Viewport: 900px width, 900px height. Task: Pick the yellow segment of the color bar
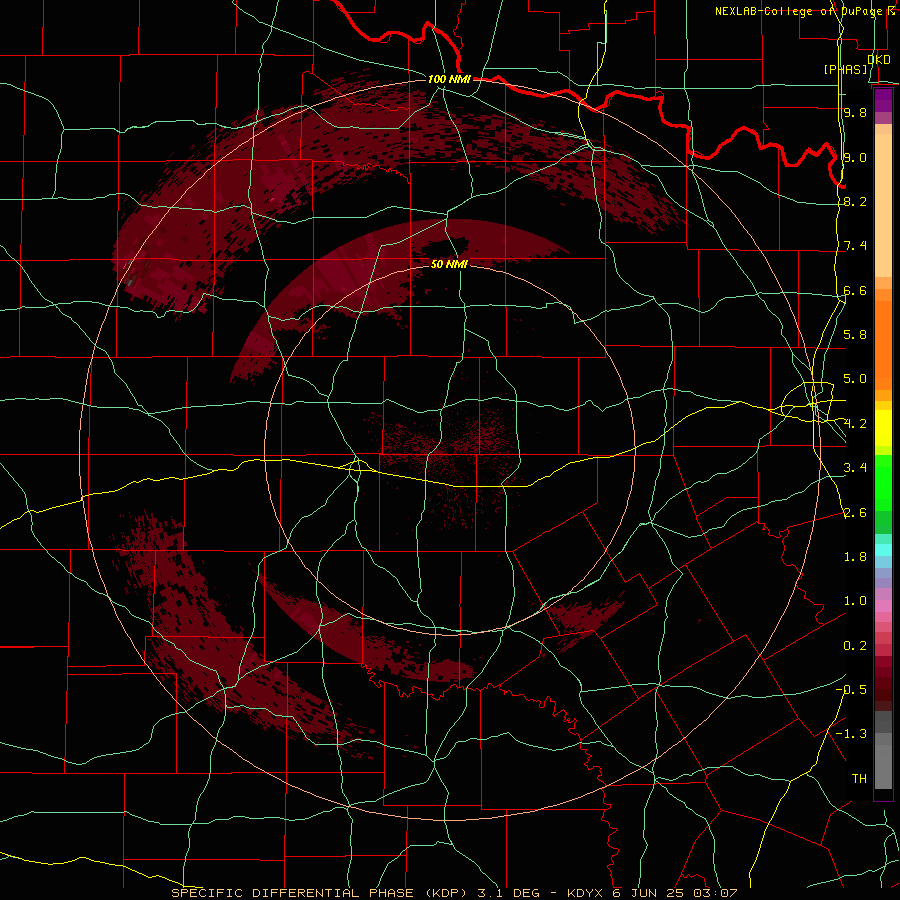(883, 428)
